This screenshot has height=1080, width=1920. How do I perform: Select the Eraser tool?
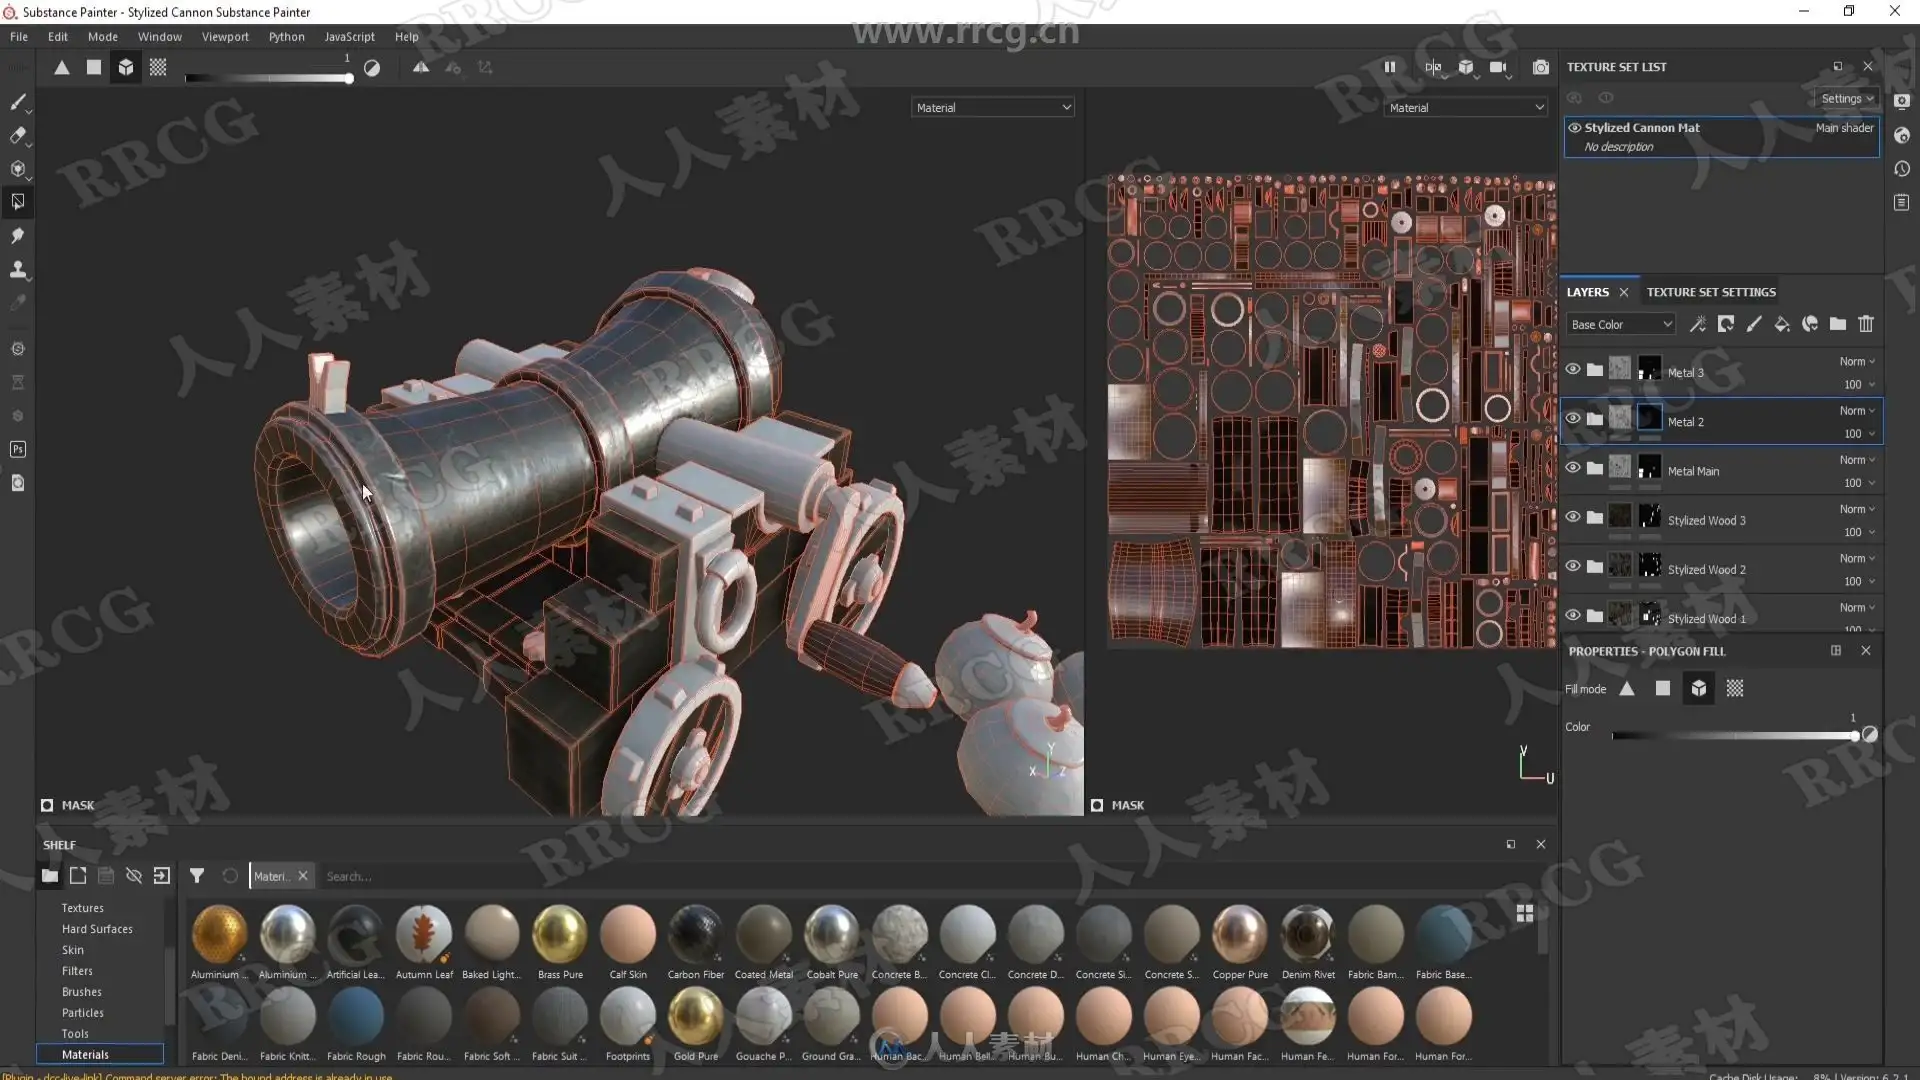(x=17, y=135)
